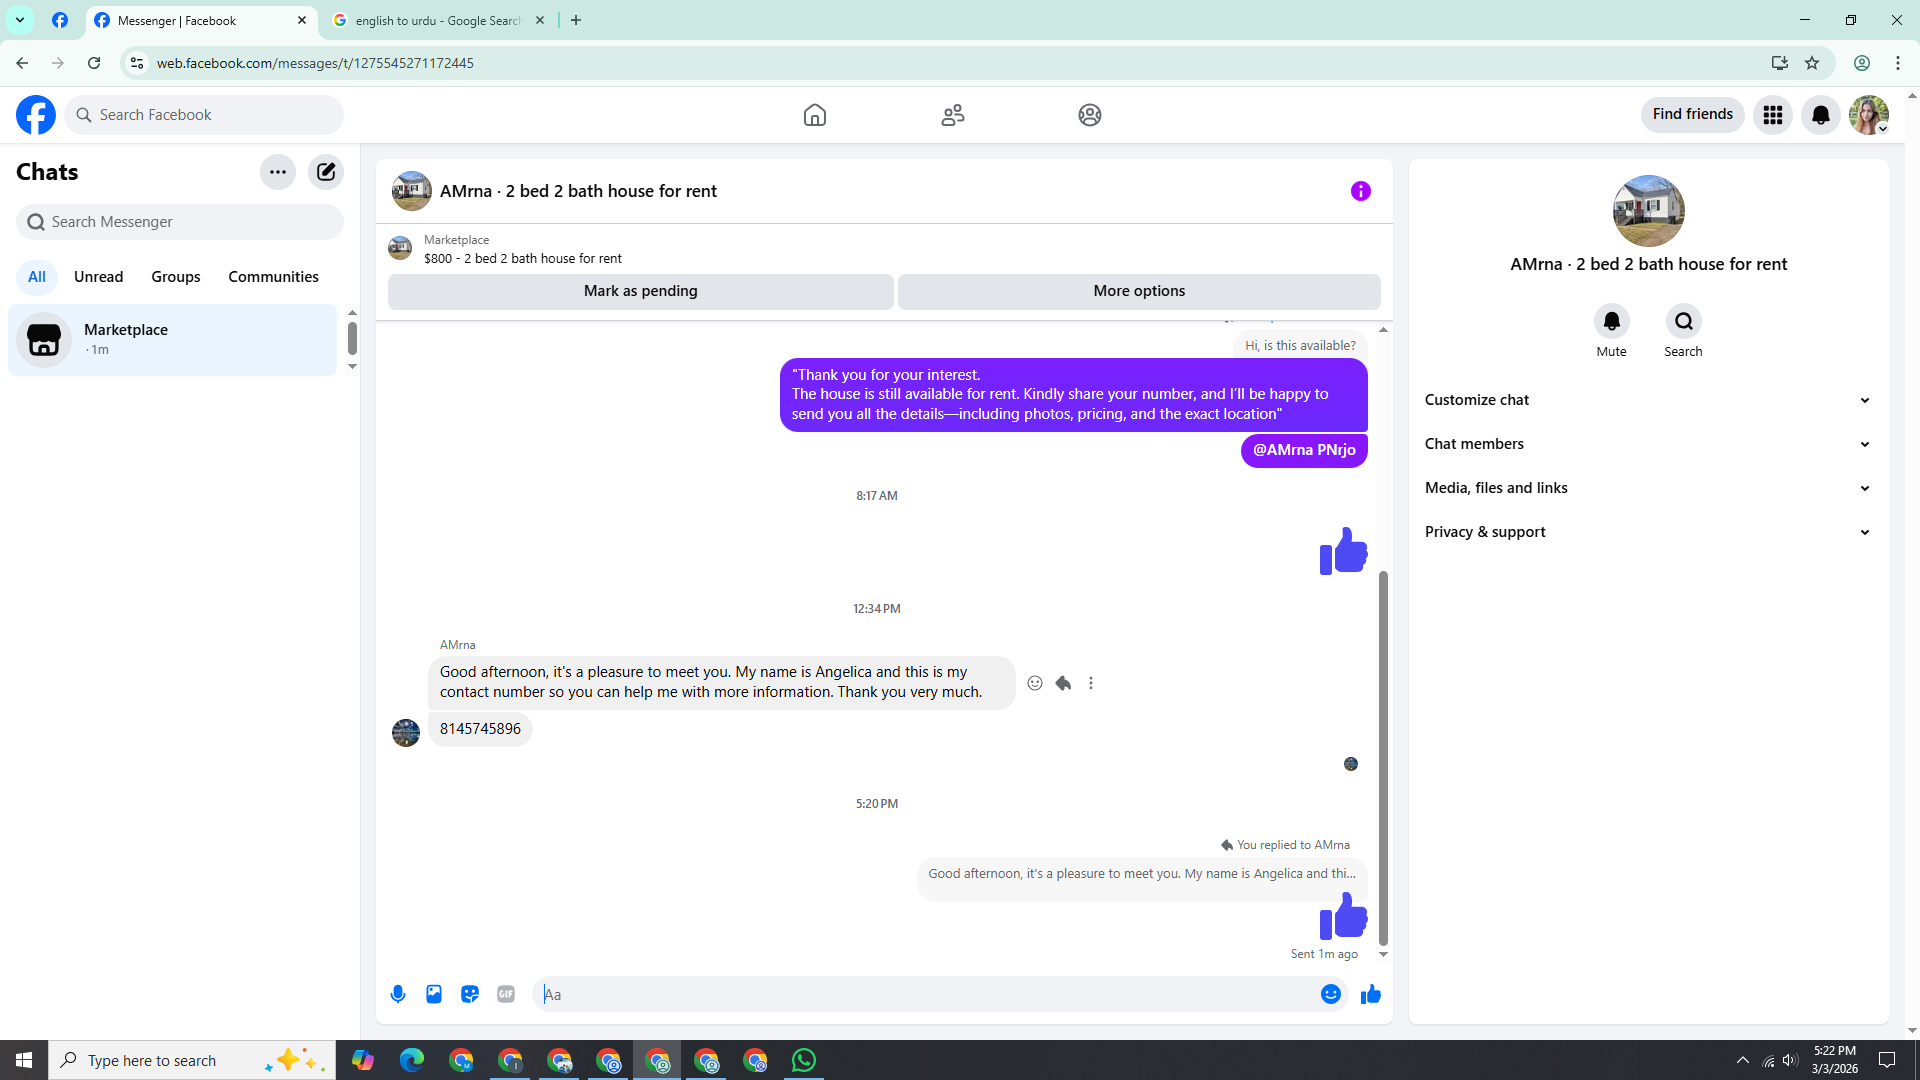The width and height of the screenshot is (1920, 1080).
Task: React to AMrna's message with emoji icon
Action: point(1035,683)
